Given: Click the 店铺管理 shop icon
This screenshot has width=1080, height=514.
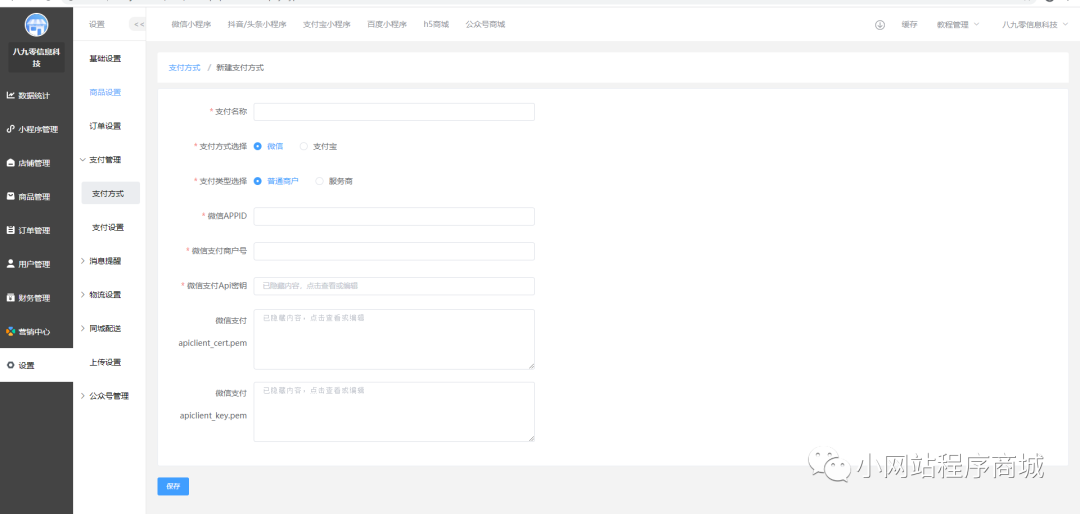Looking at the screenshot, I should [10, 163].
